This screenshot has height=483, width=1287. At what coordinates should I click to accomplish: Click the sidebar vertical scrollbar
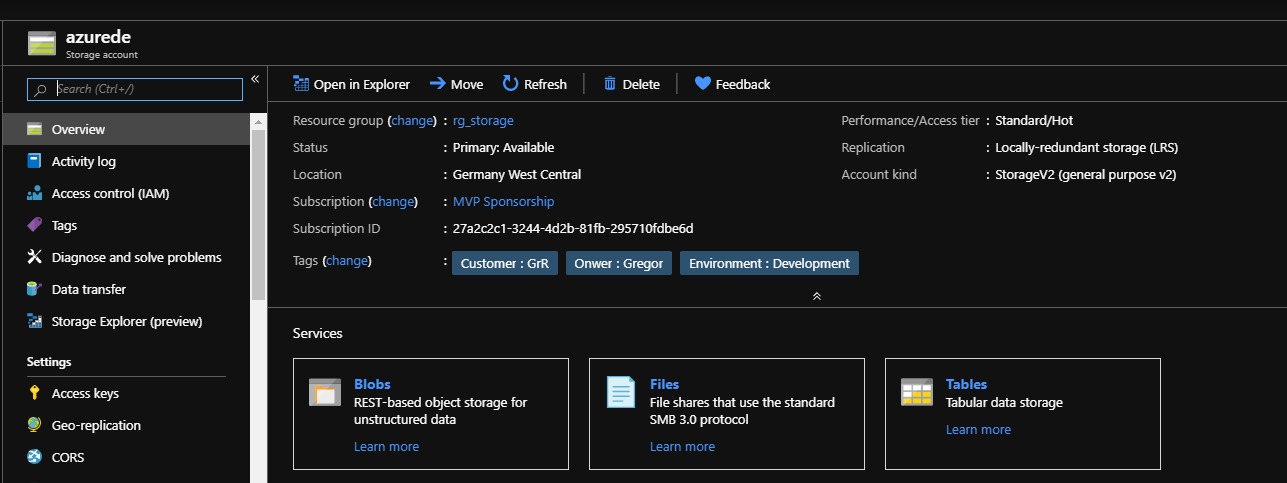click(x=258, y=212)
